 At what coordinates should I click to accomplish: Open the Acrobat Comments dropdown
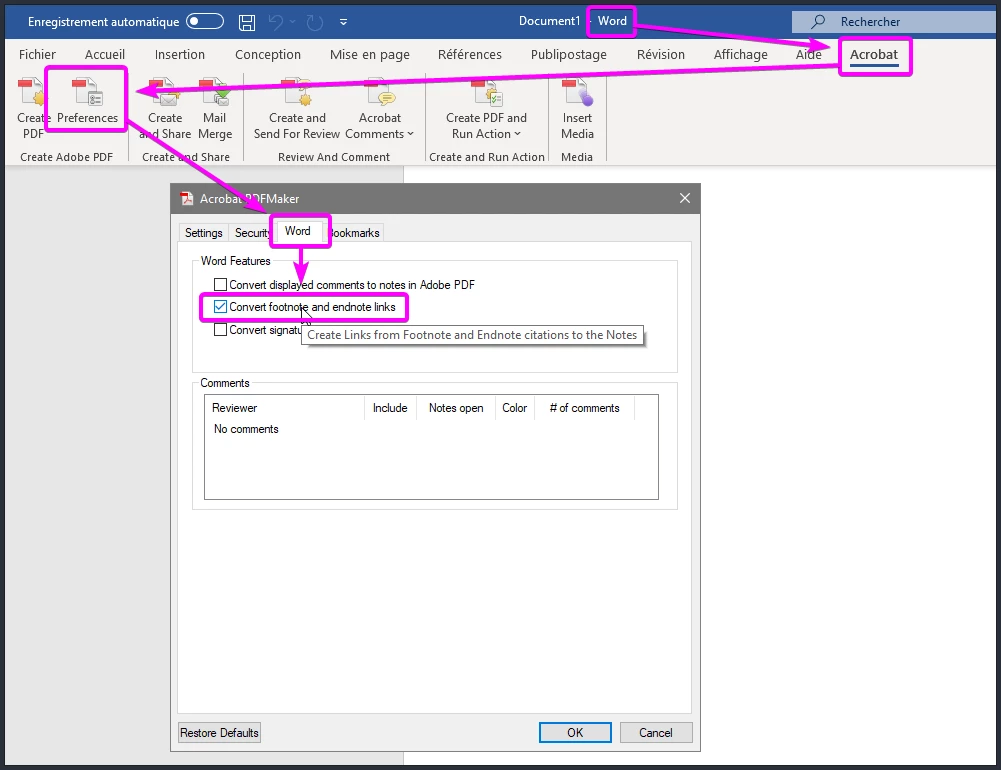380,109
